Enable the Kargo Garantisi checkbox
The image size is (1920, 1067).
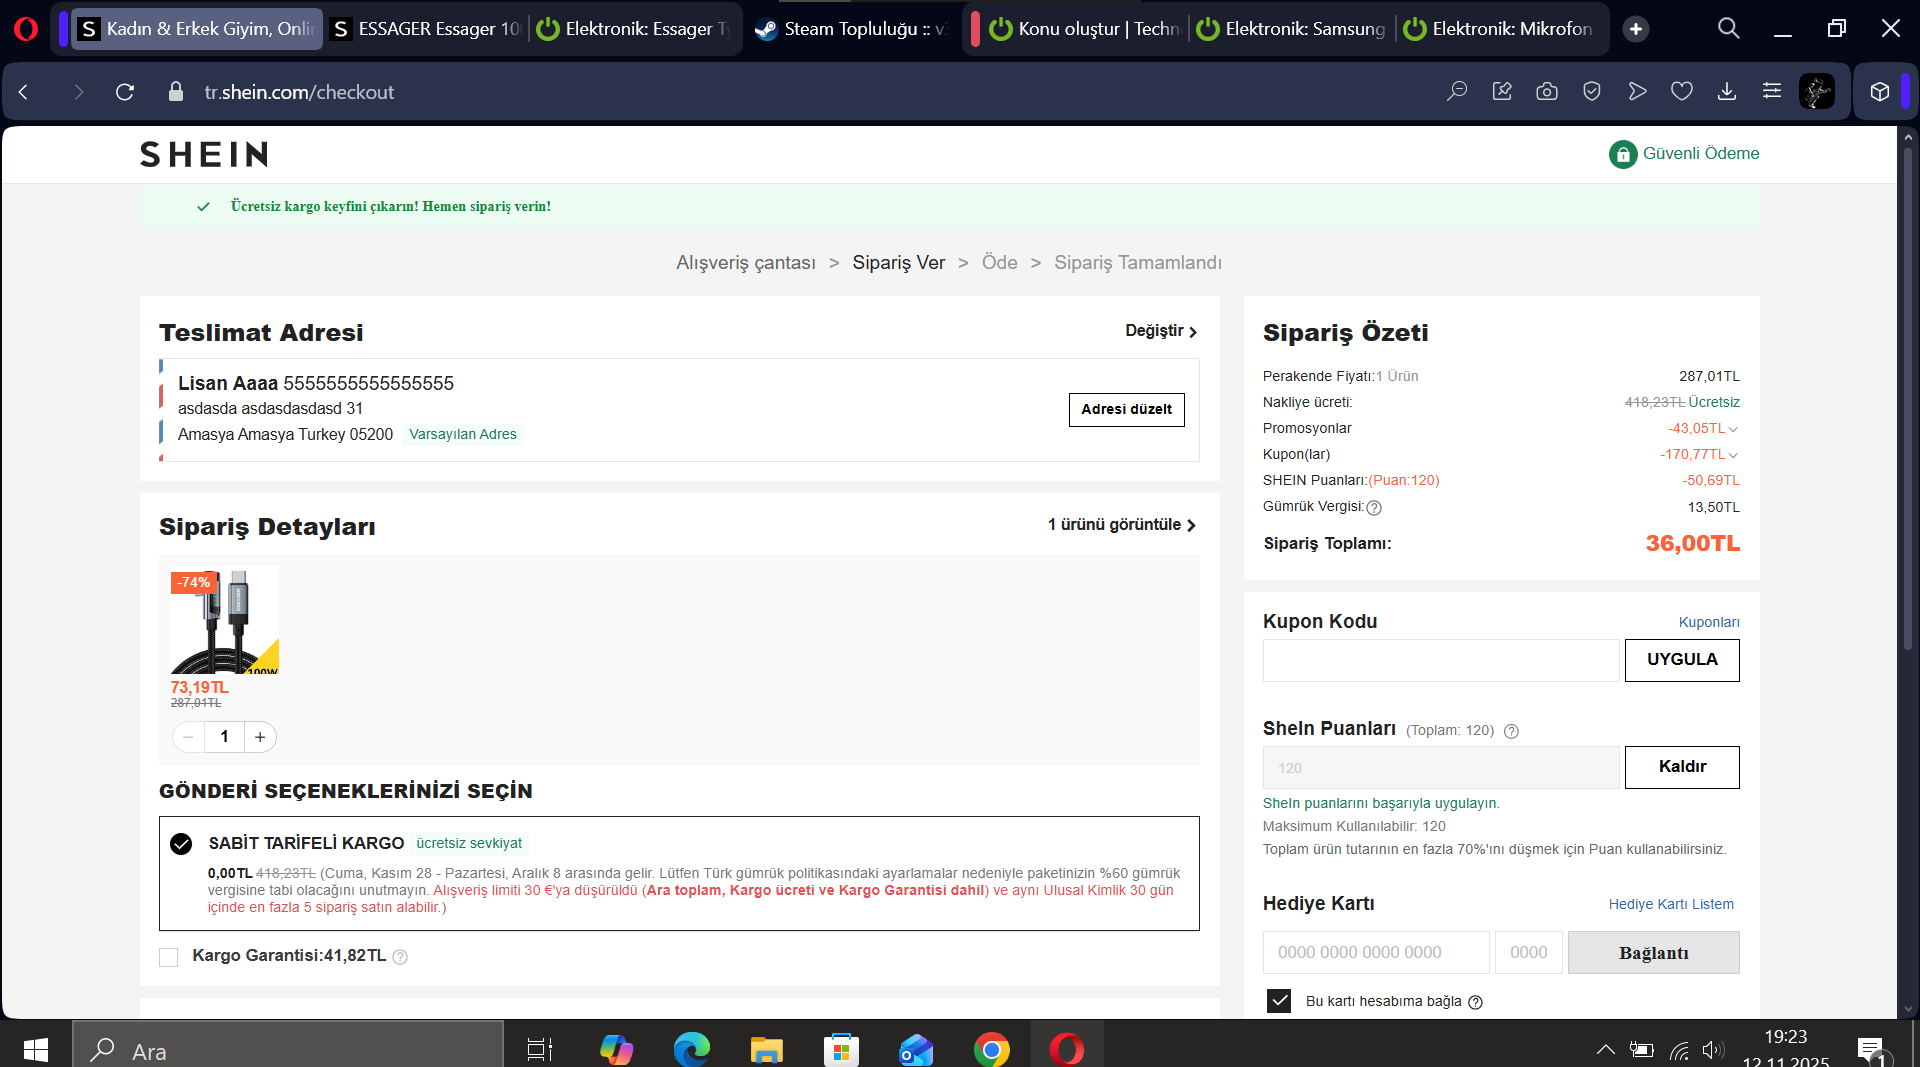click(x=168, y=957)
